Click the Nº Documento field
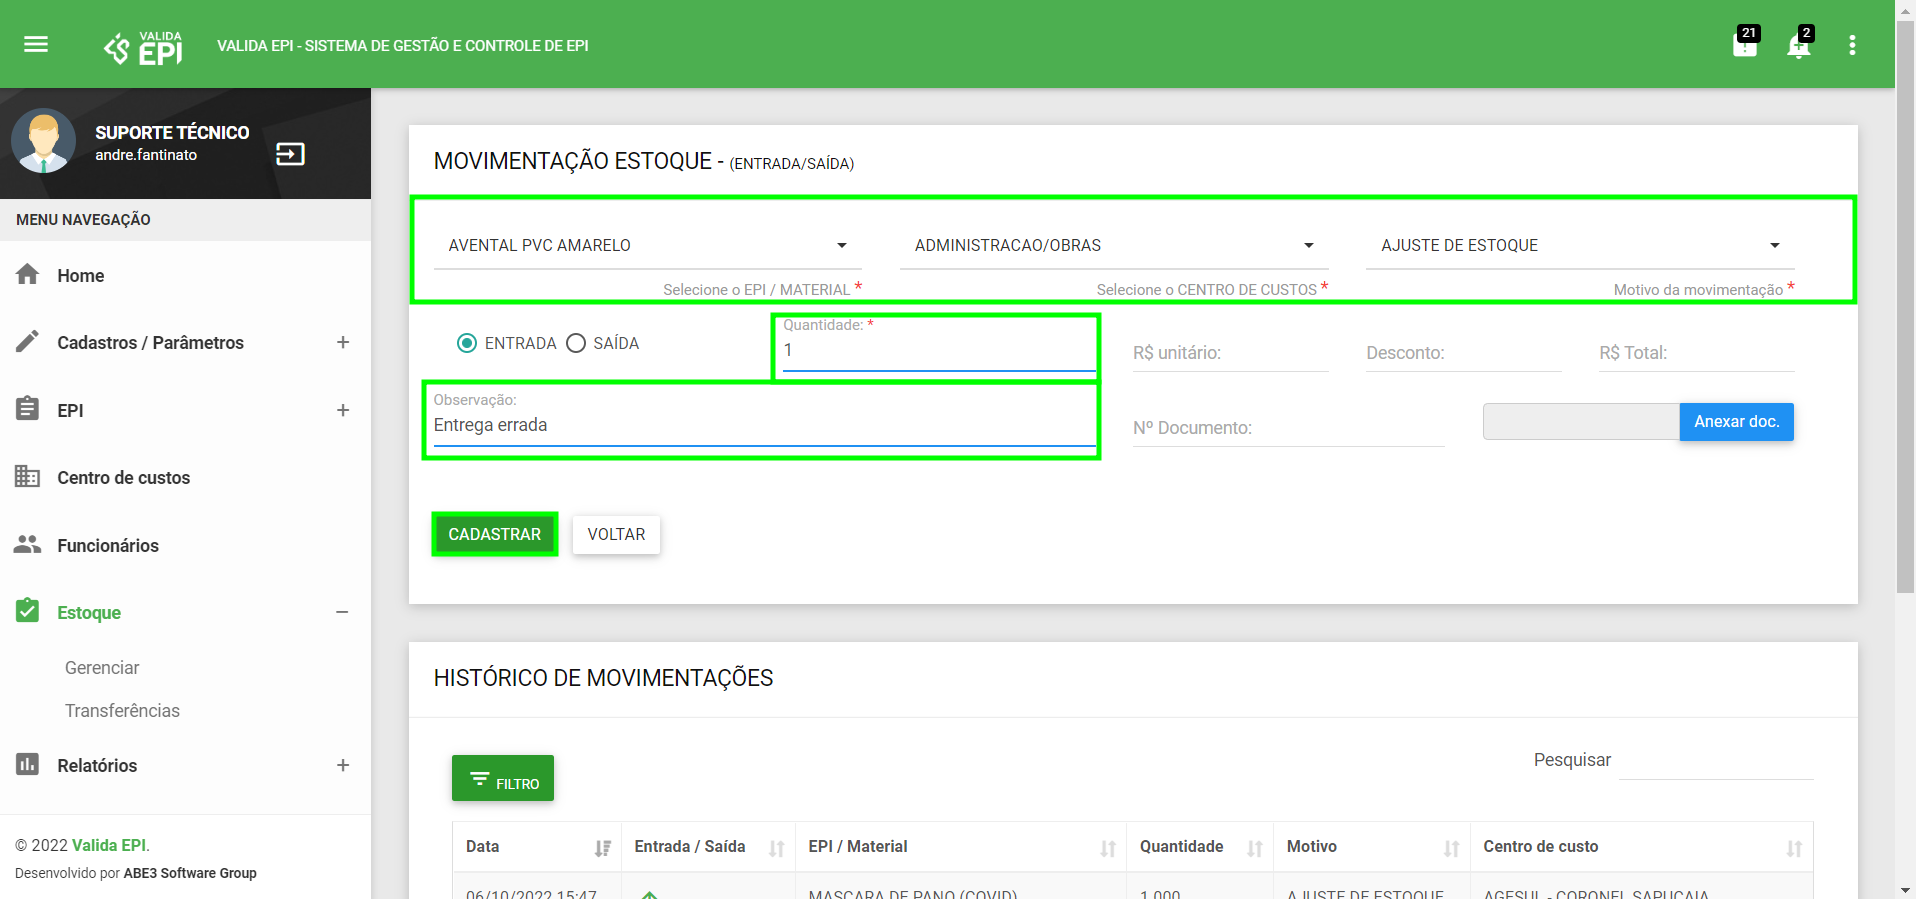This screenshot has height=899, width=1916. click(1288, 428)
